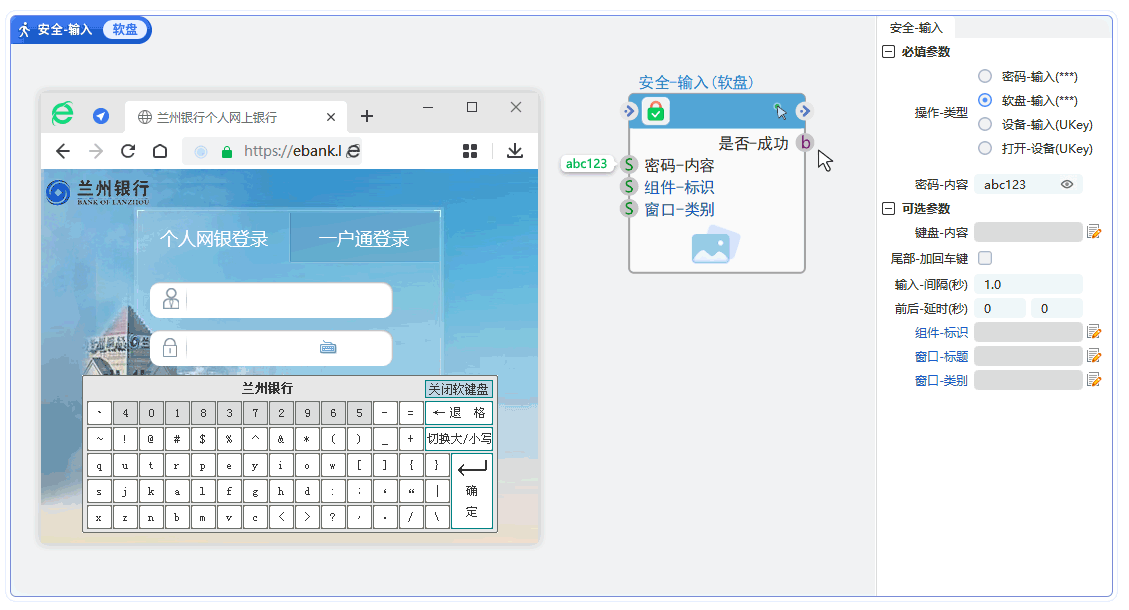Viewport: 1129px width, 610px height.
Task: Click the green padlock icon on the node header
Action: coord(655,111)
